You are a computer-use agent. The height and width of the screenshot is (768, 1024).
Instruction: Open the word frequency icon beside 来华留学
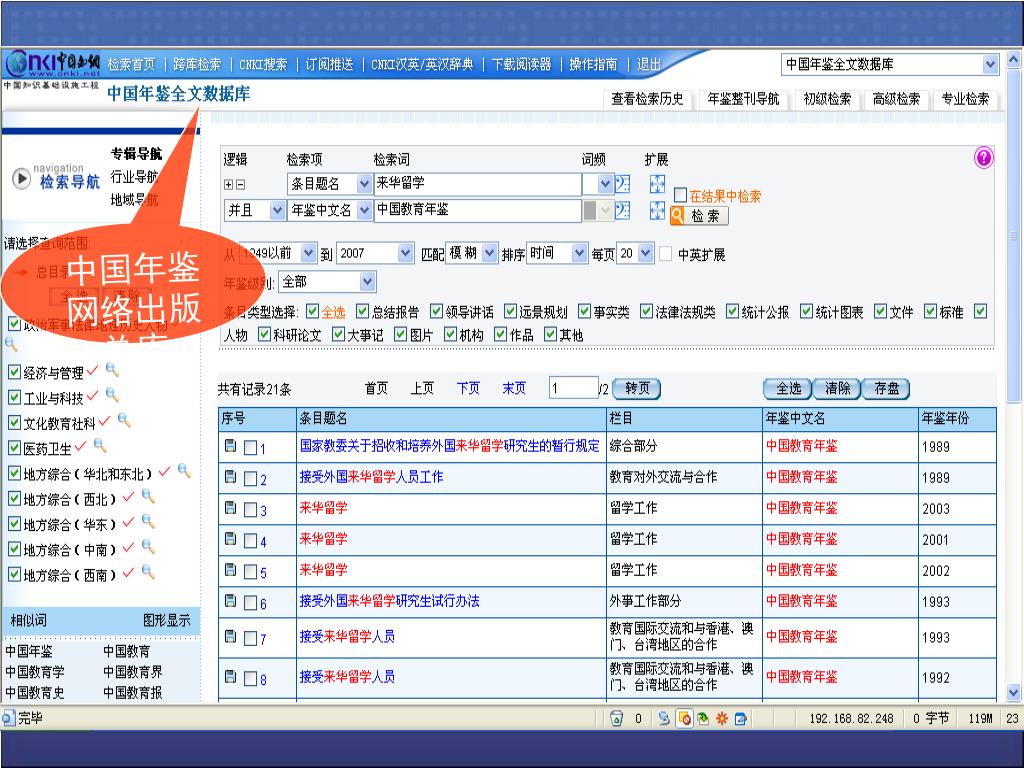pyautogui.click(x=622, y=184)
